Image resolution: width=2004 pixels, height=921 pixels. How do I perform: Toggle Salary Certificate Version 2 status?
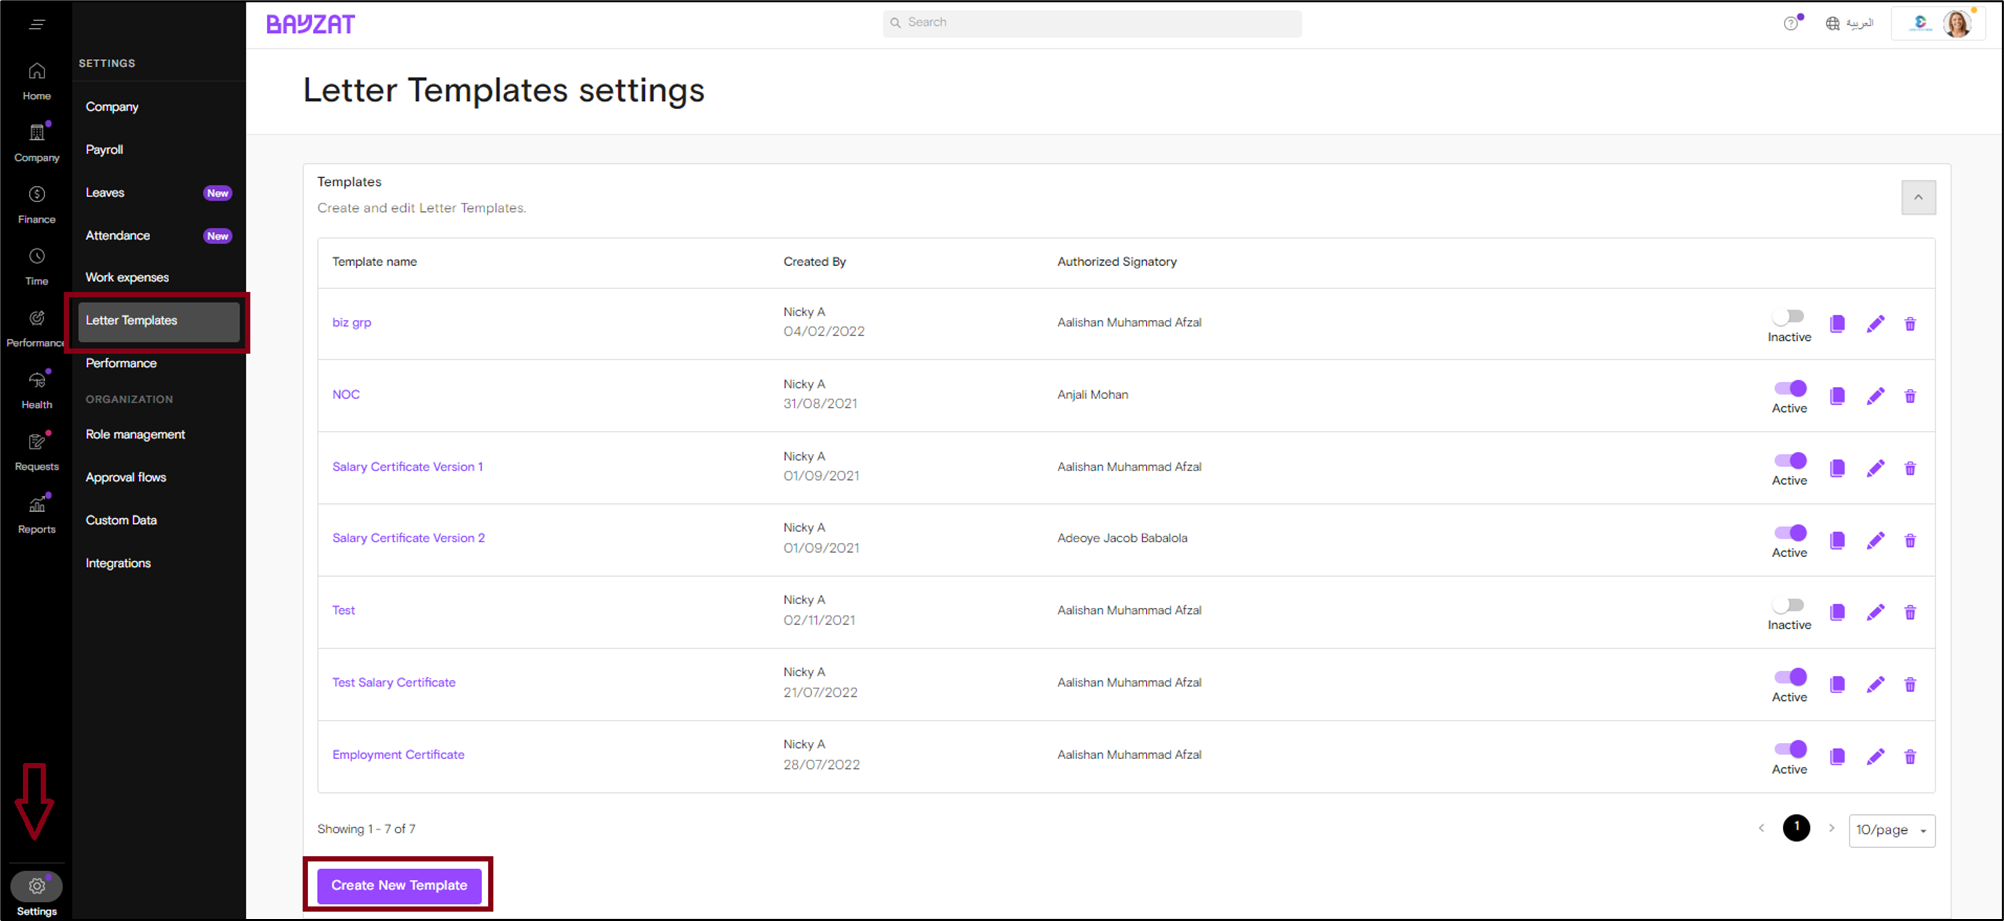[x=1790, y=532]
